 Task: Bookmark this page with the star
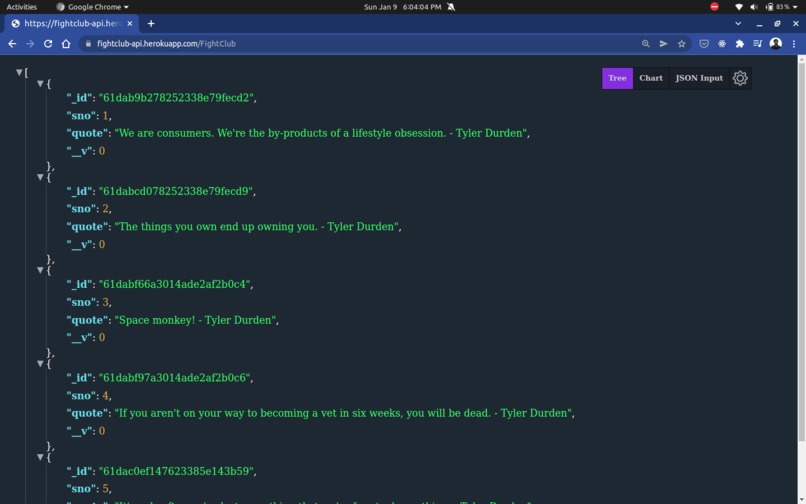682,44
